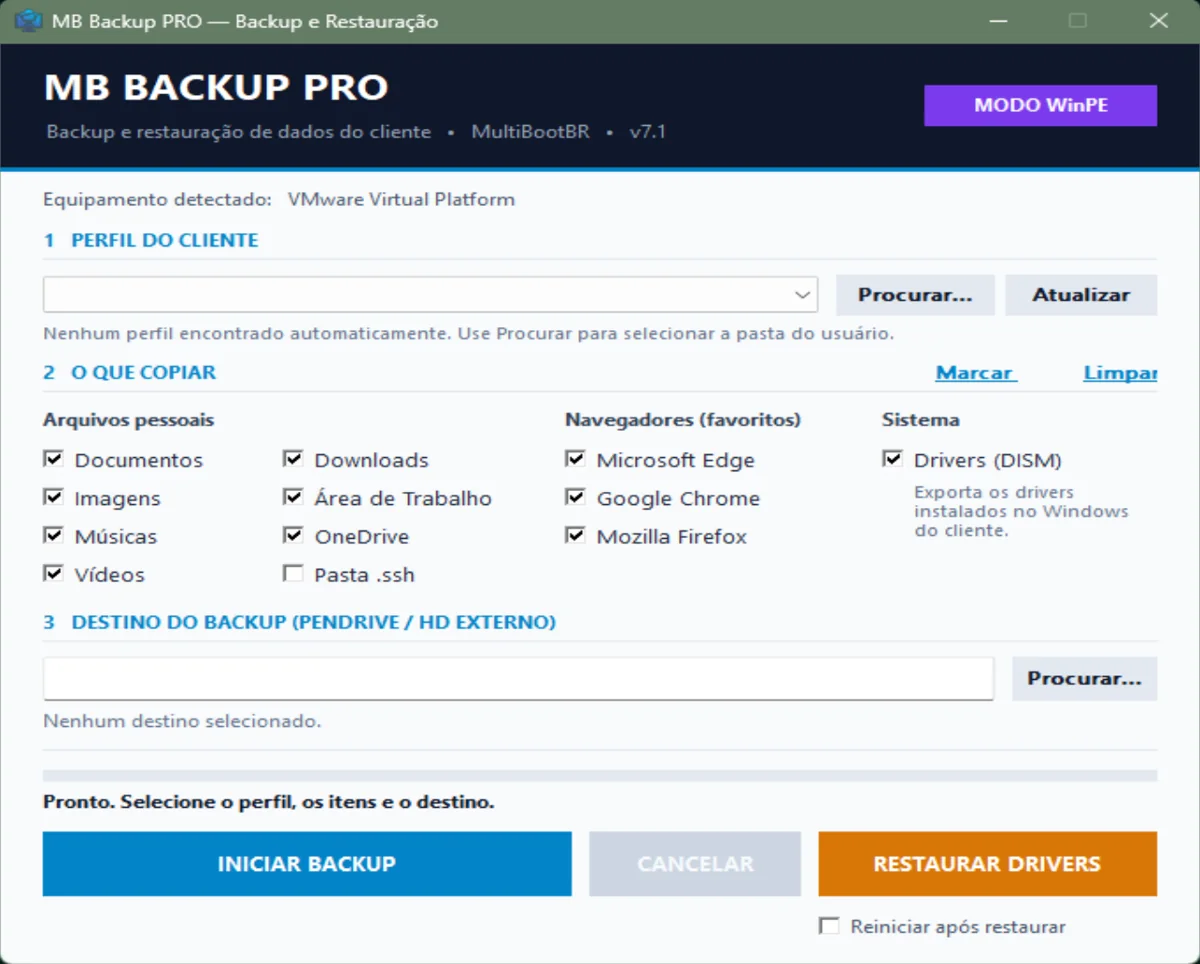Toggle the Músicas checkbox
Viewport: 1200px width, 964px height.
click(x=53, y=535)
